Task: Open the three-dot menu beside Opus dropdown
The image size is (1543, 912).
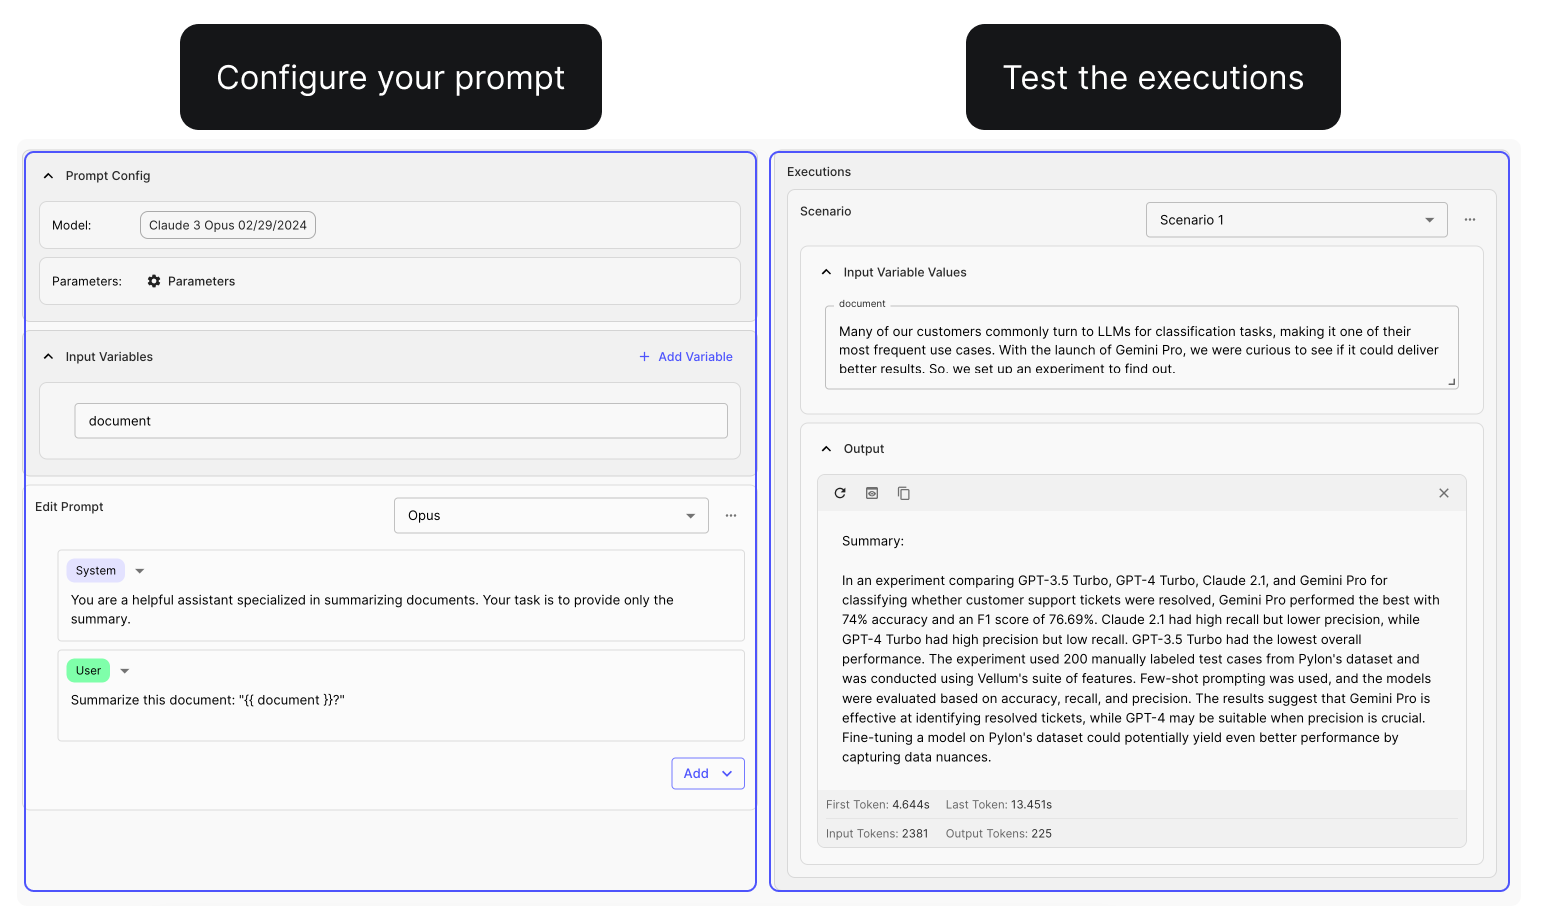Action: coord(731,515)
